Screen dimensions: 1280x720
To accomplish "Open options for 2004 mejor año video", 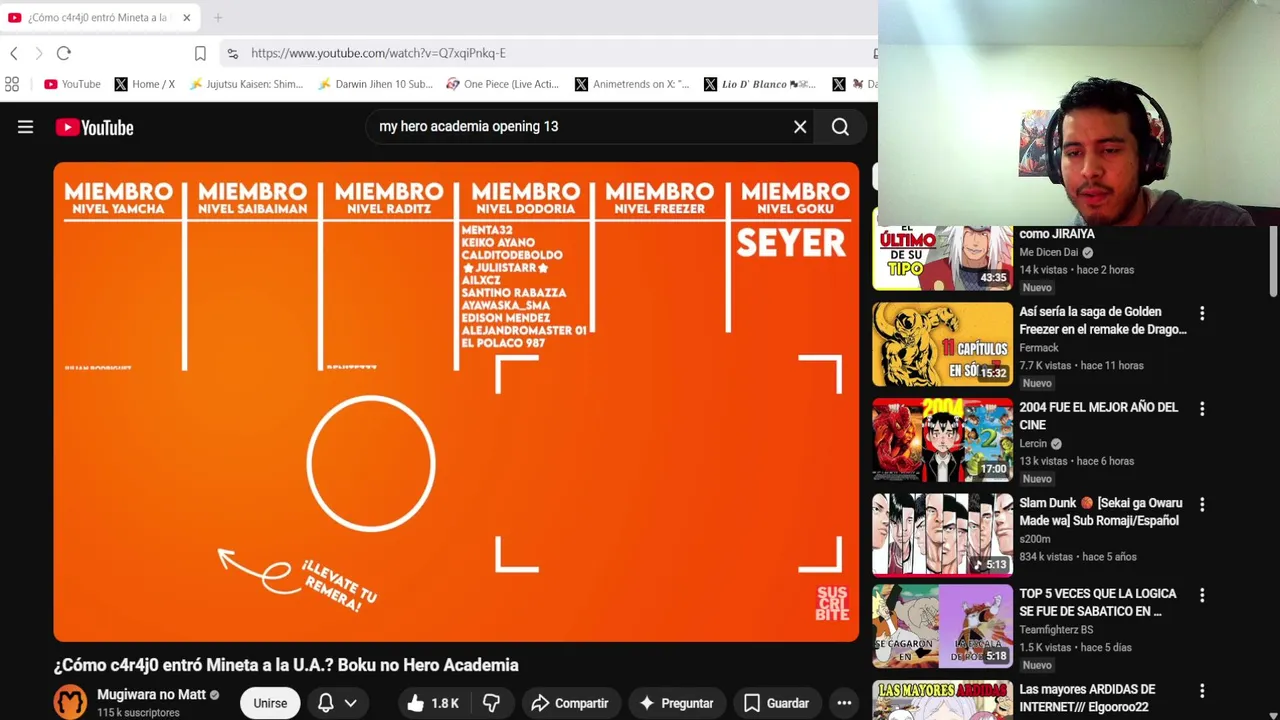I will (1202, 409).
